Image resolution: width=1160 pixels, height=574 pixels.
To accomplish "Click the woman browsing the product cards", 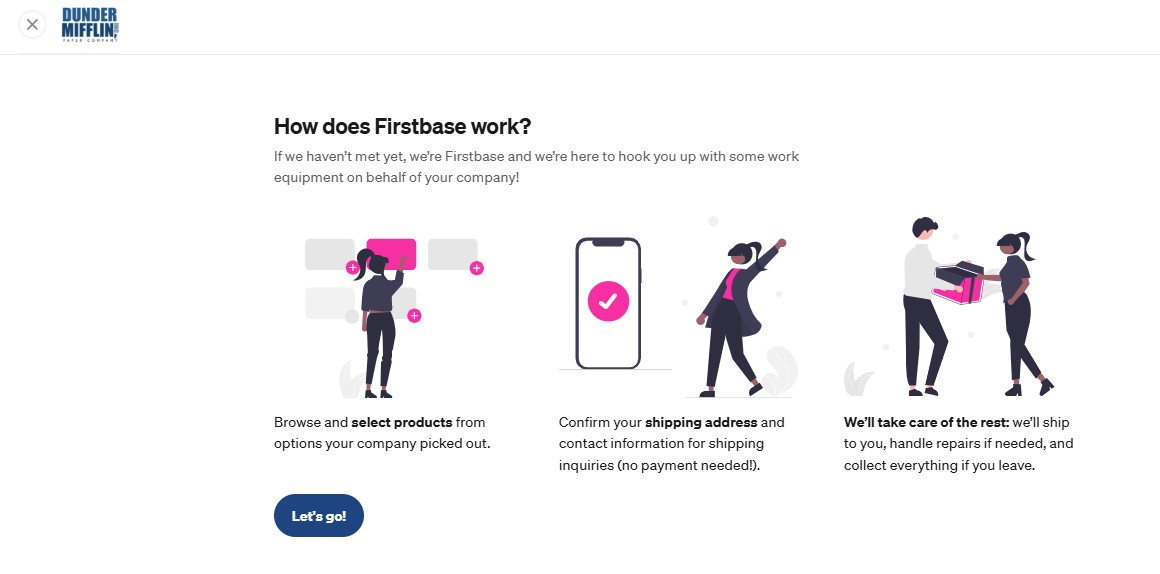I will tap(380, 323).
